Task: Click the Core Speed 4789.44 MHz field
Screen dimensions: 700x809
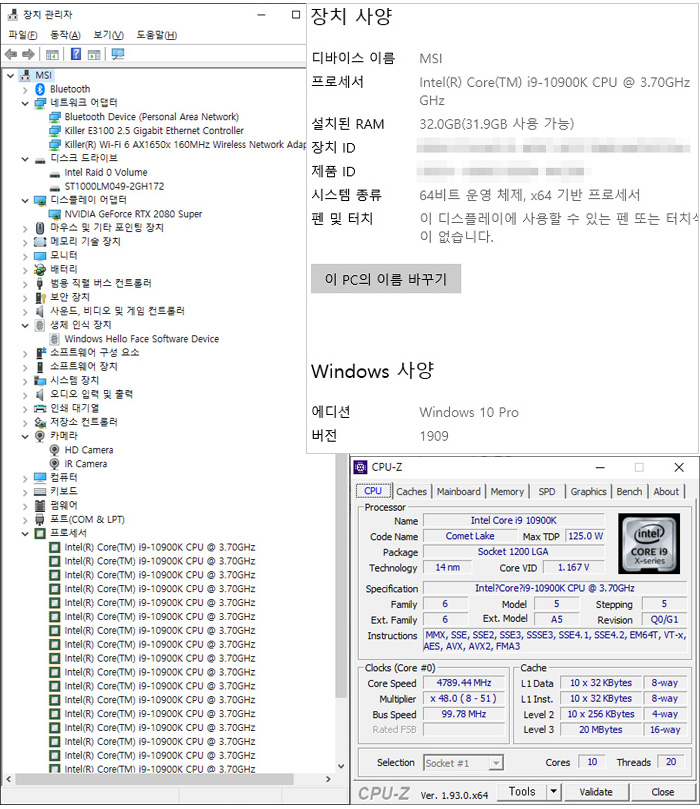Action: tap(463, 683)
